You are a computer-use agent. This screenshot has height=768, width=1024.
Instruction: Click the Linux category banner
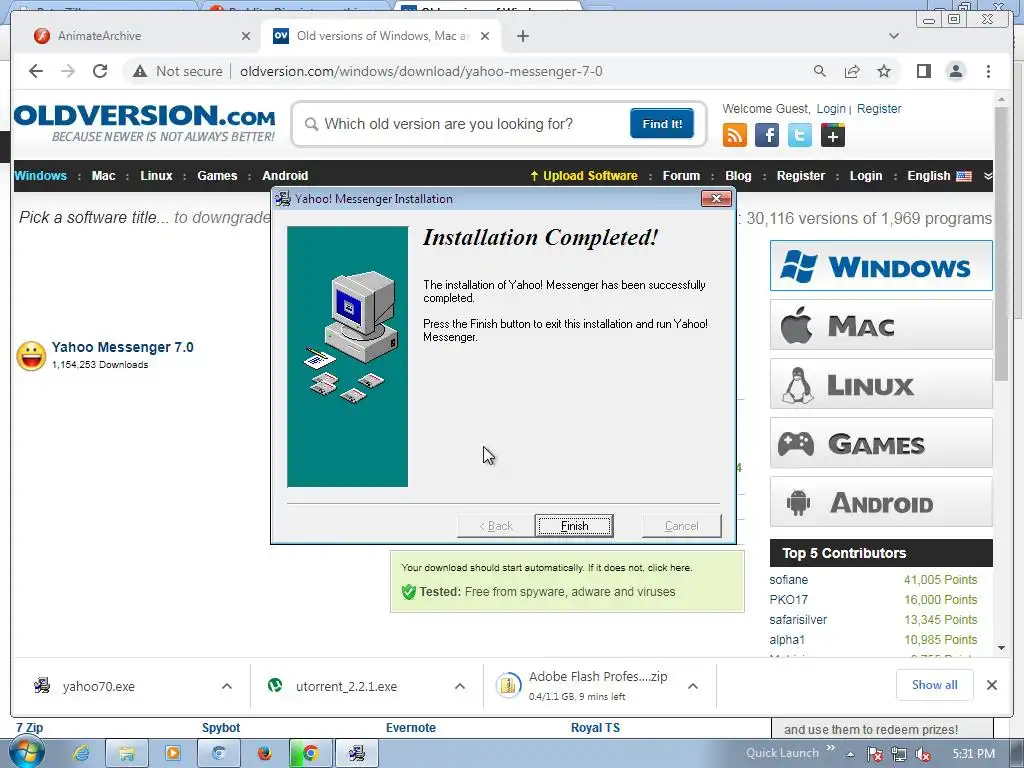tap(881, 384)
